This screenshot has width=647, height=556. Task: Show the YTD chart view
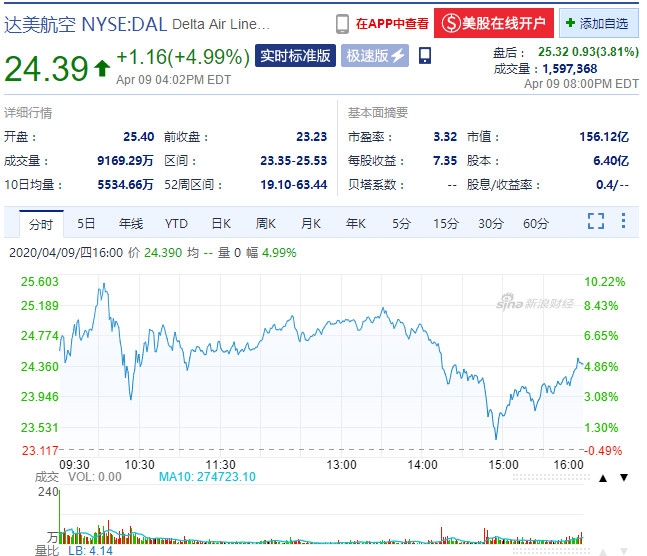pos(176,223)
